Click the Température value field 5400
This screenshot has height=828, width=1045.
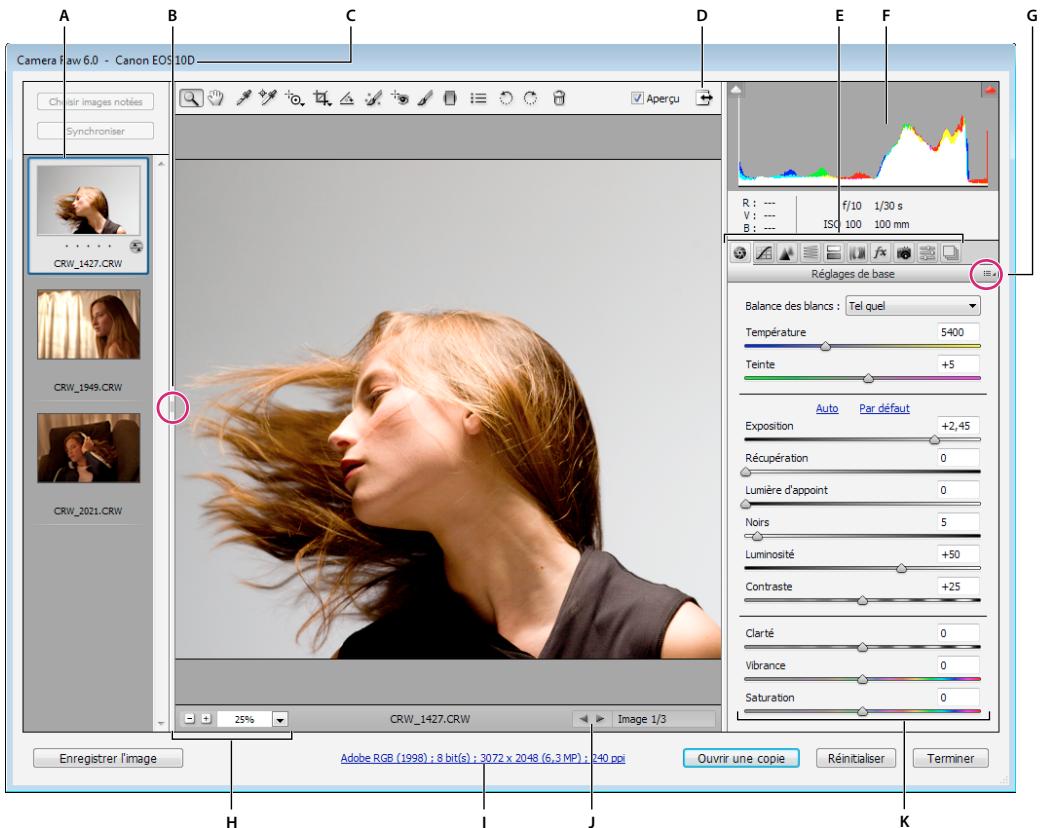[x=958, y=332]
